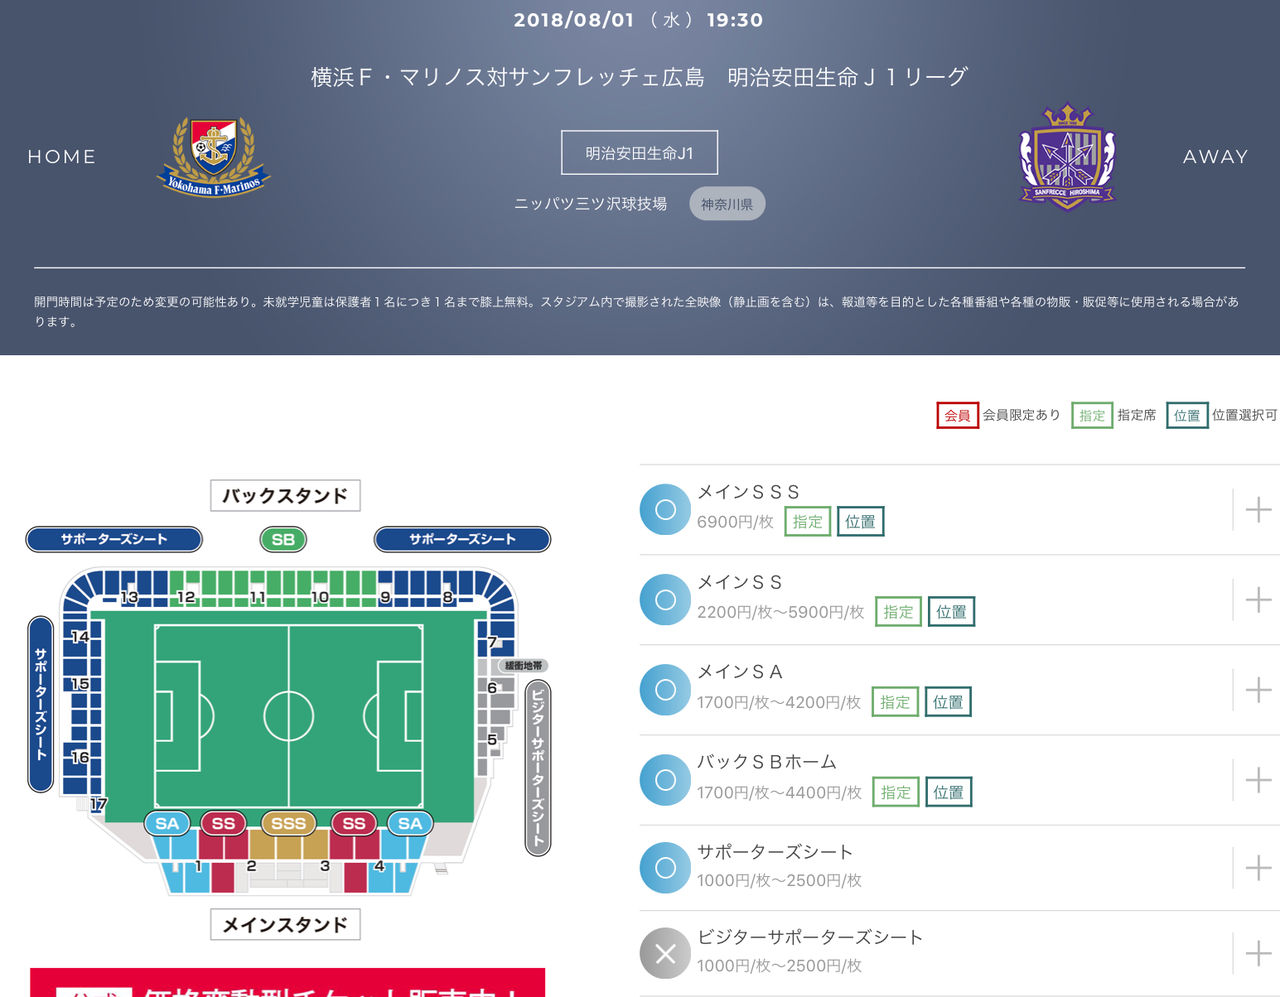Click the vertical ビジターサポーターズシート map label
The height and width of the screenshot is (997, 1280).
tap(538, 767)
